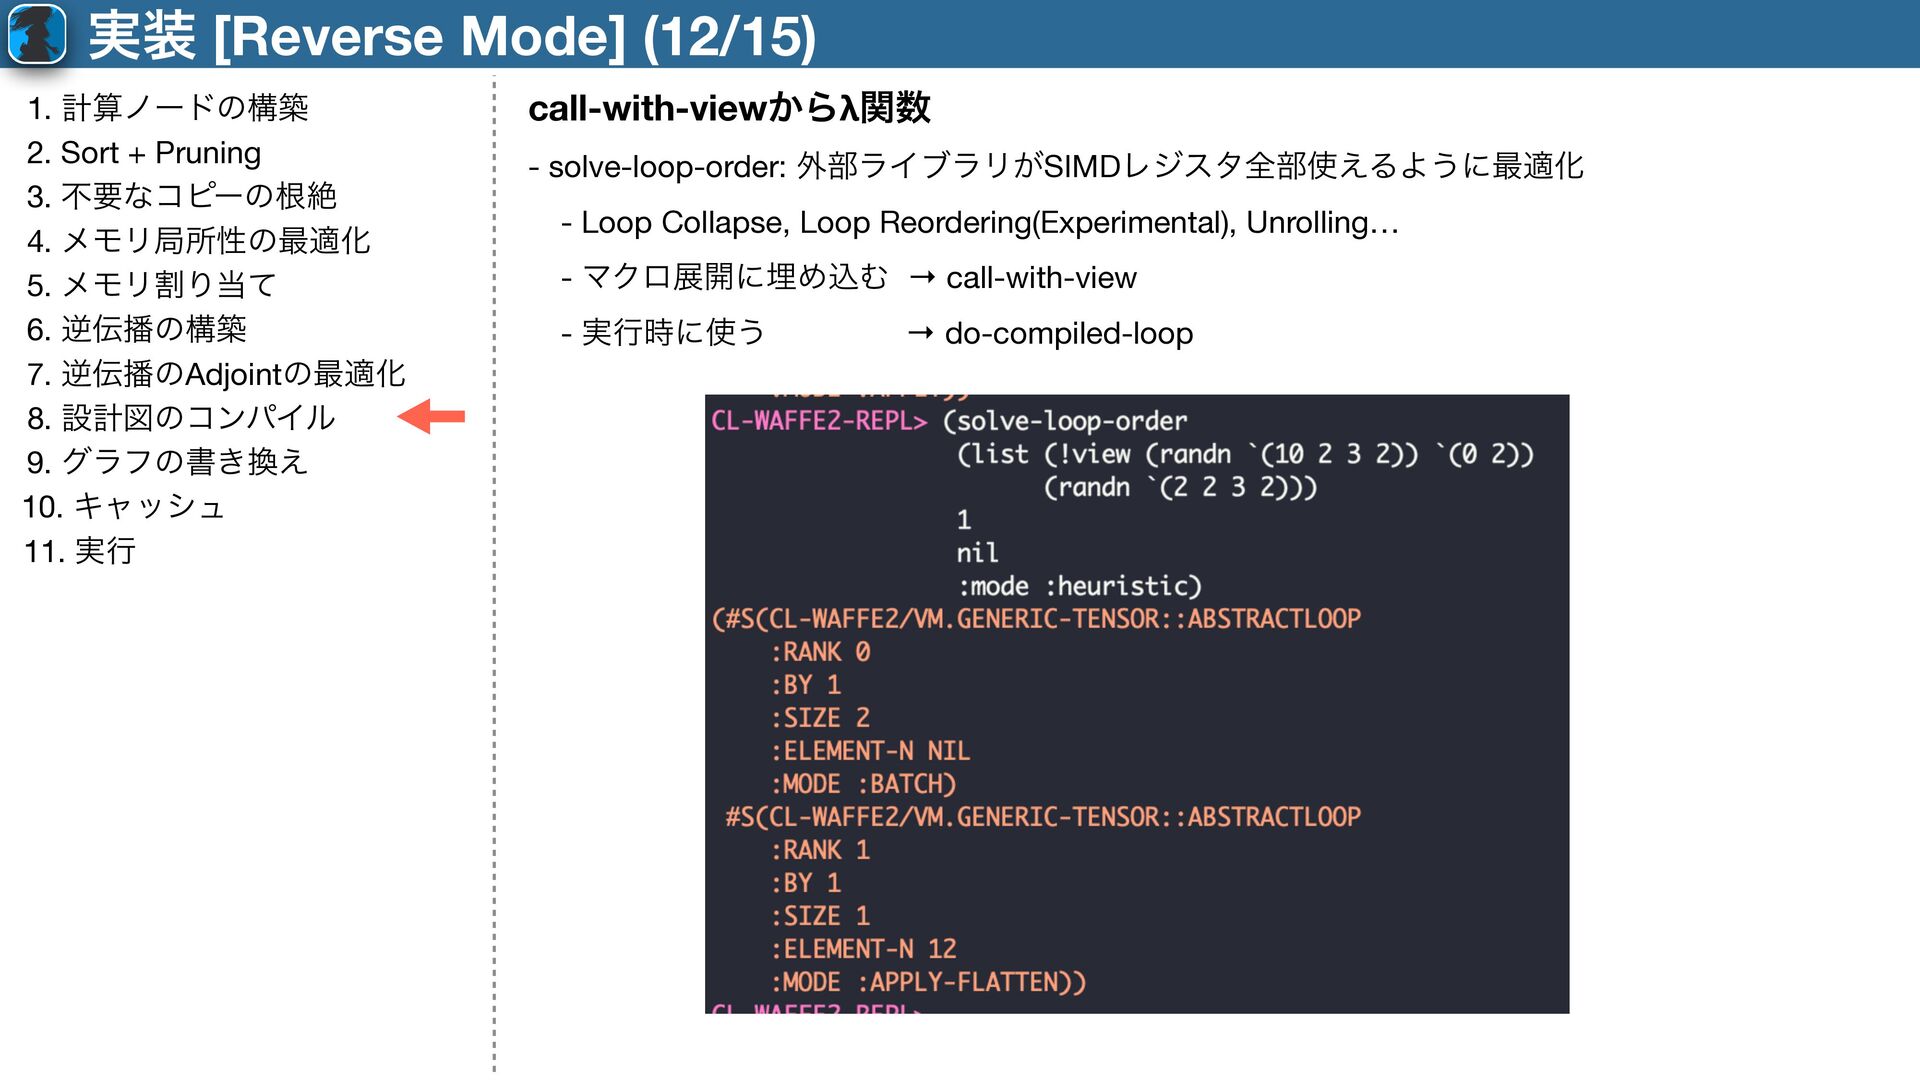Click the 'call-with-view' text after the arrow
The width and height of the screenshot is (1920, 1080).
coord(1041,277)
